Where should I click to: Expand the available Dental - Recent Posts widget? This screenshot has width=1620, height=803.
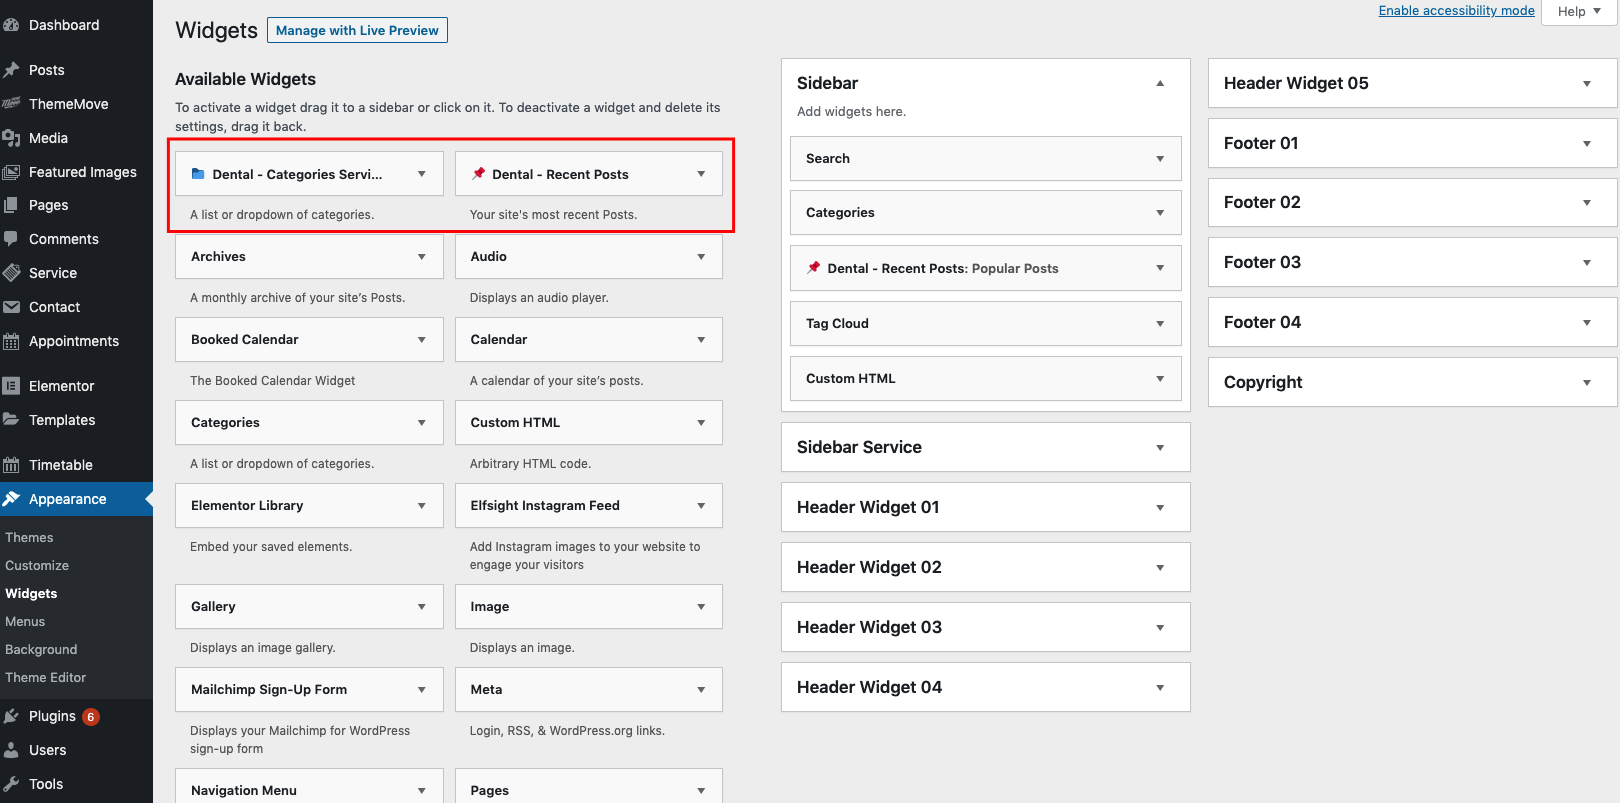[701, 174]
